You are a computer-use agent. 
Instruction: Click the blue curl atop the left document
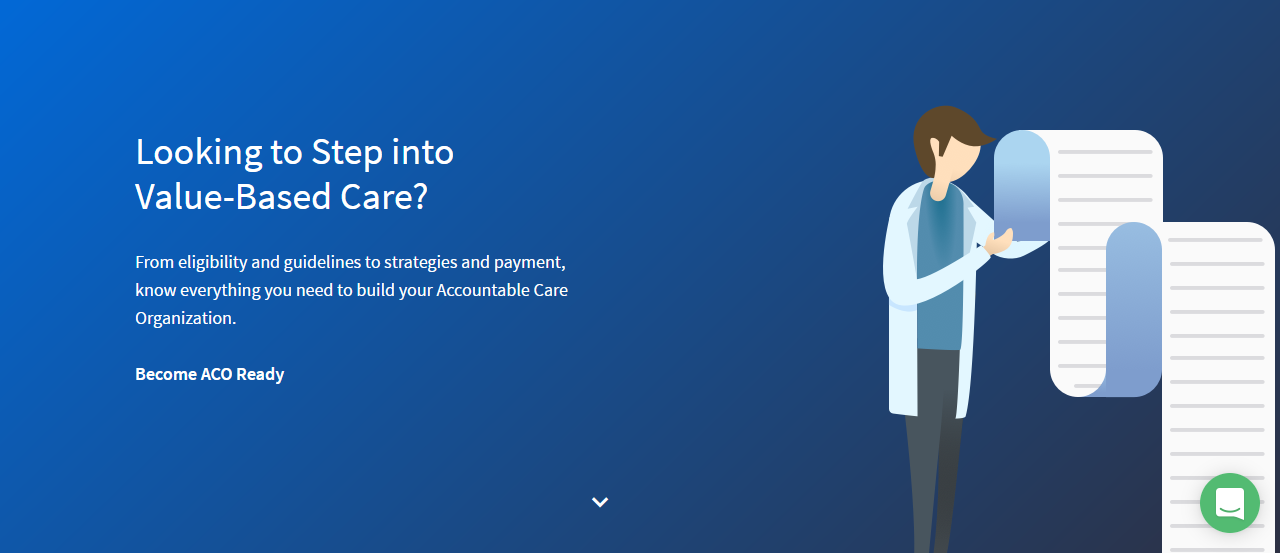[x=1021, y=185]
